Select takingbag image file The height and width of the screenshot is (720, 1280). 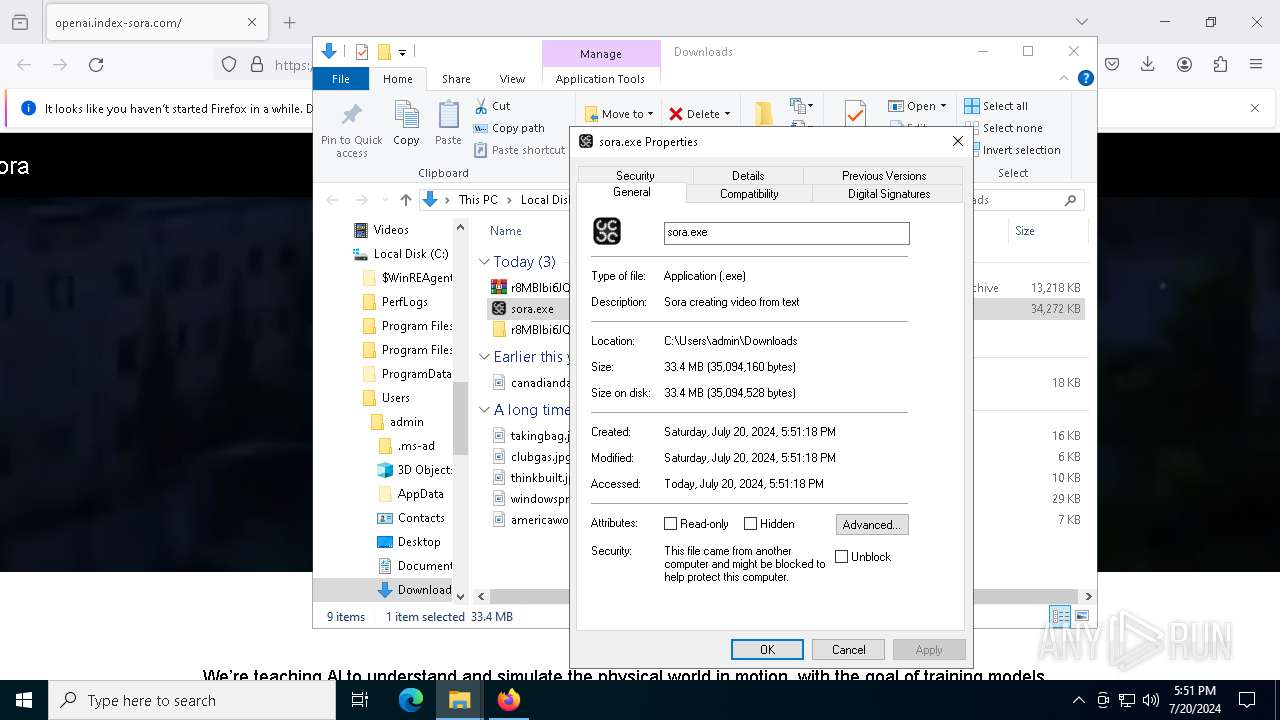(x=540, y=436)
